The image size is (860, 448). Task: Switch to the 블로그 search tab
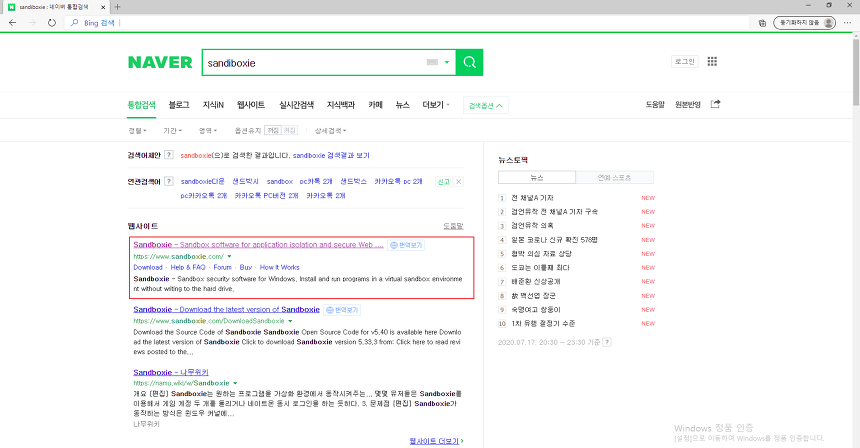[179, 104]
